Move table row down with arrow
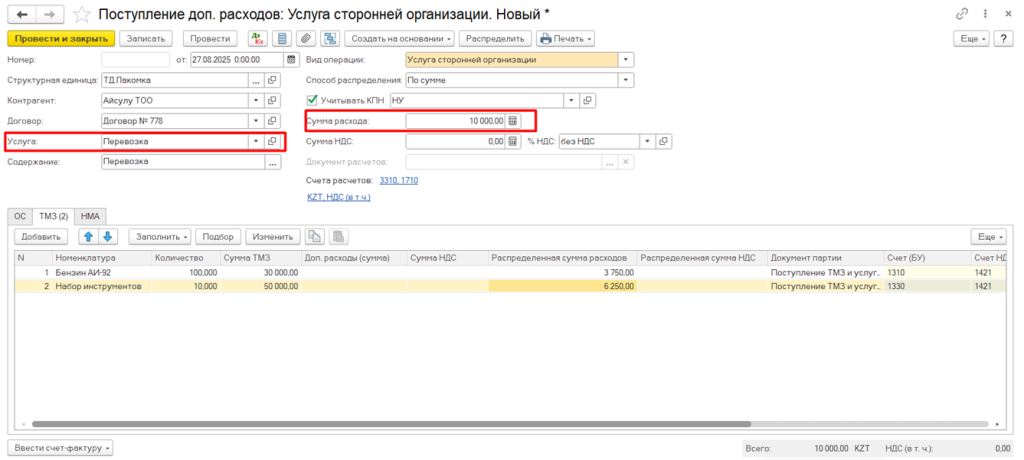The width and height of the screenshot is (1024, 460). tap(108, 237)
